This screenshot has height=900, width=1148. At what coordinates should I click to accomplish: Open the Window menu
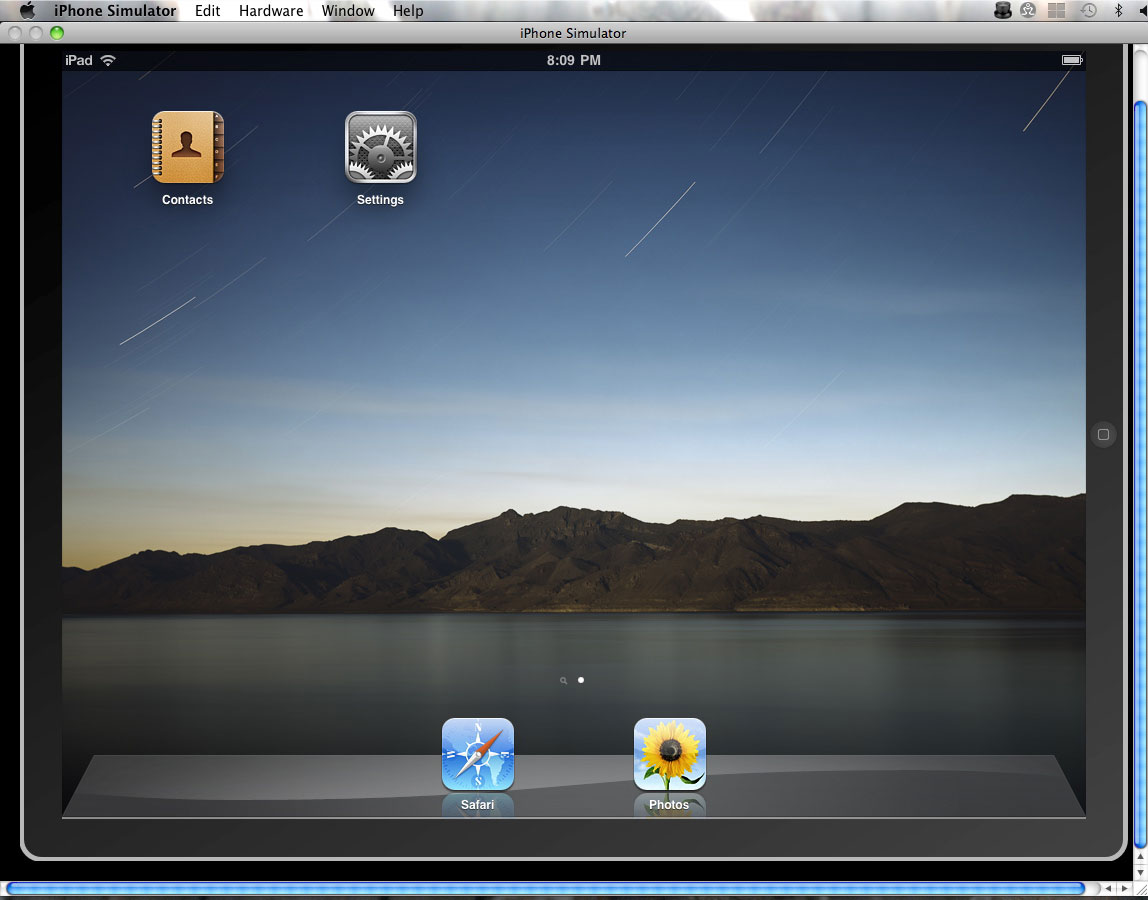coord(348,11)
